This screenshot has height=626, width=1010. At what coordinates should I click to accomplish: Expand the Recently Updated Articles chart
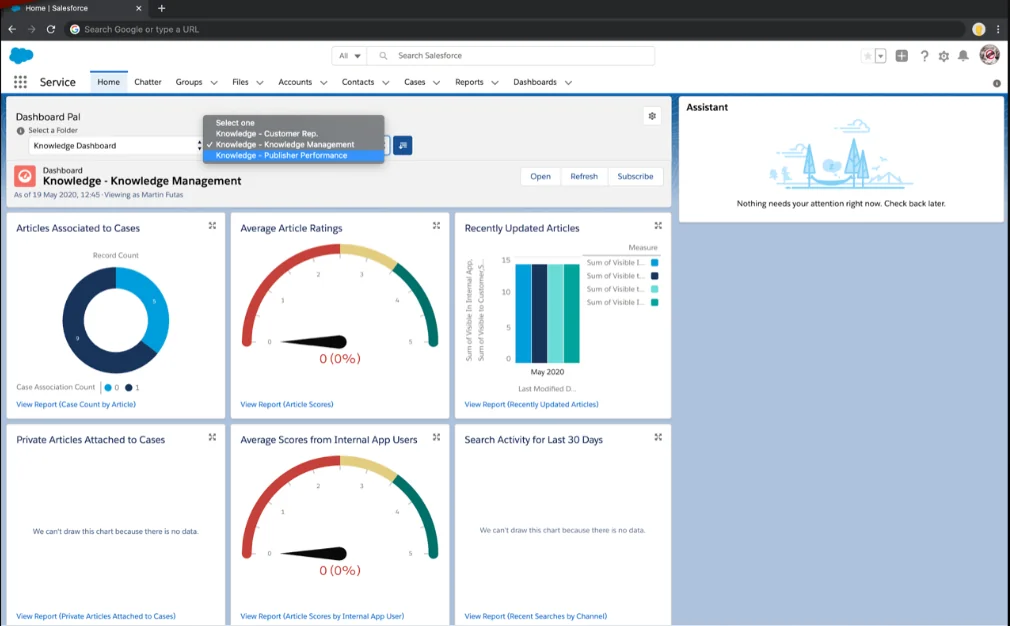click(x=658, y=225)
